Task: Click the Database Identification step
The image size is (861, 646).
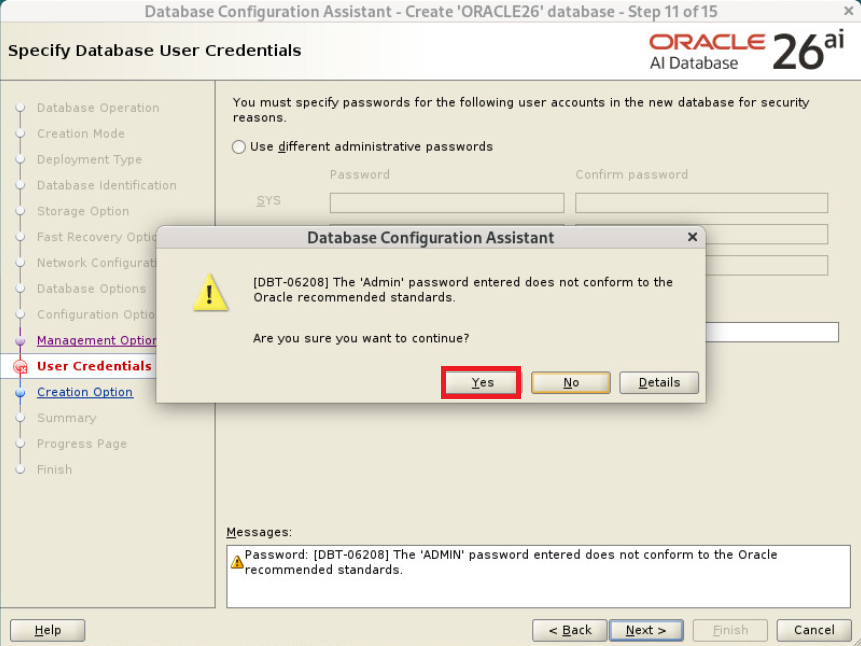Action: click(107, 185)
